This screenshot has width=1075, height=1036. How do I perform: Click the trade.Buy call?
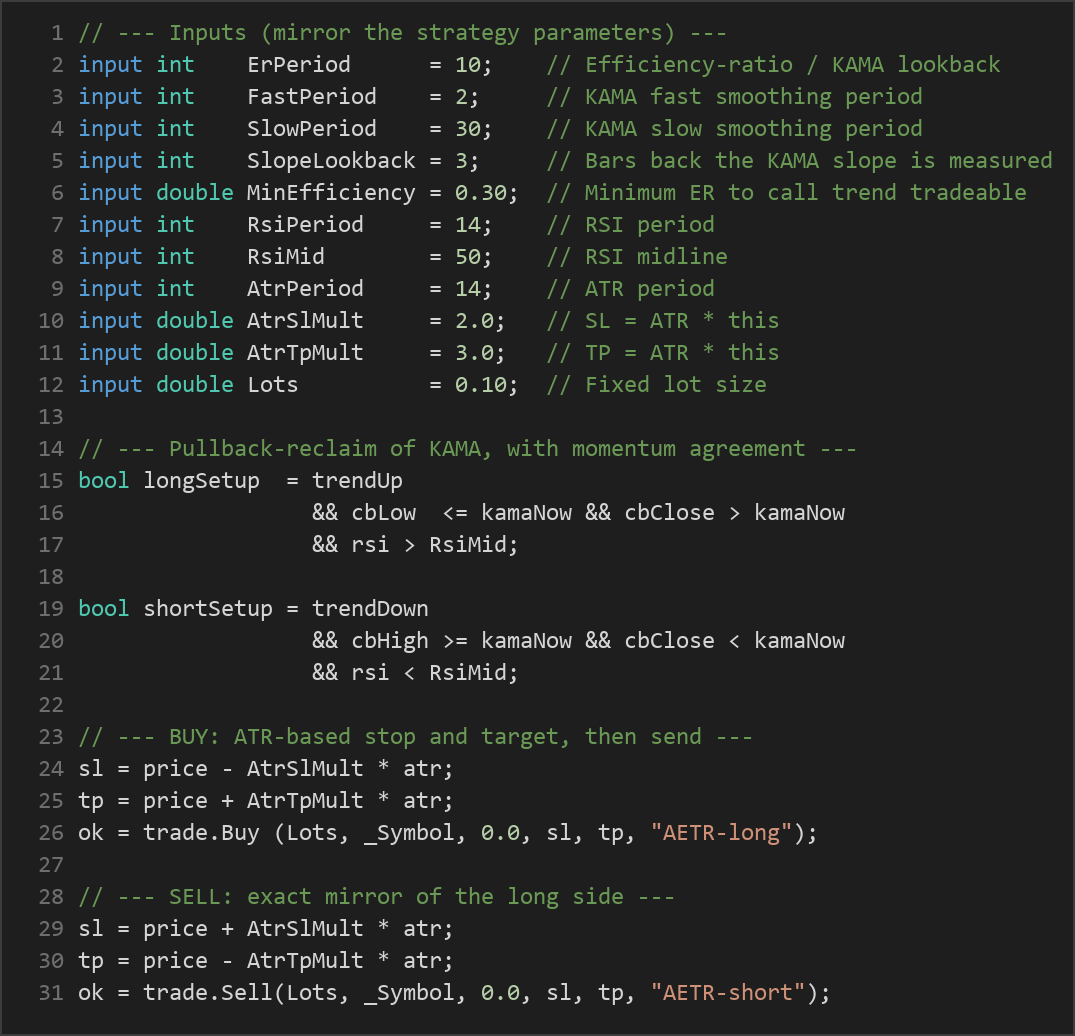tap(201, 833)
